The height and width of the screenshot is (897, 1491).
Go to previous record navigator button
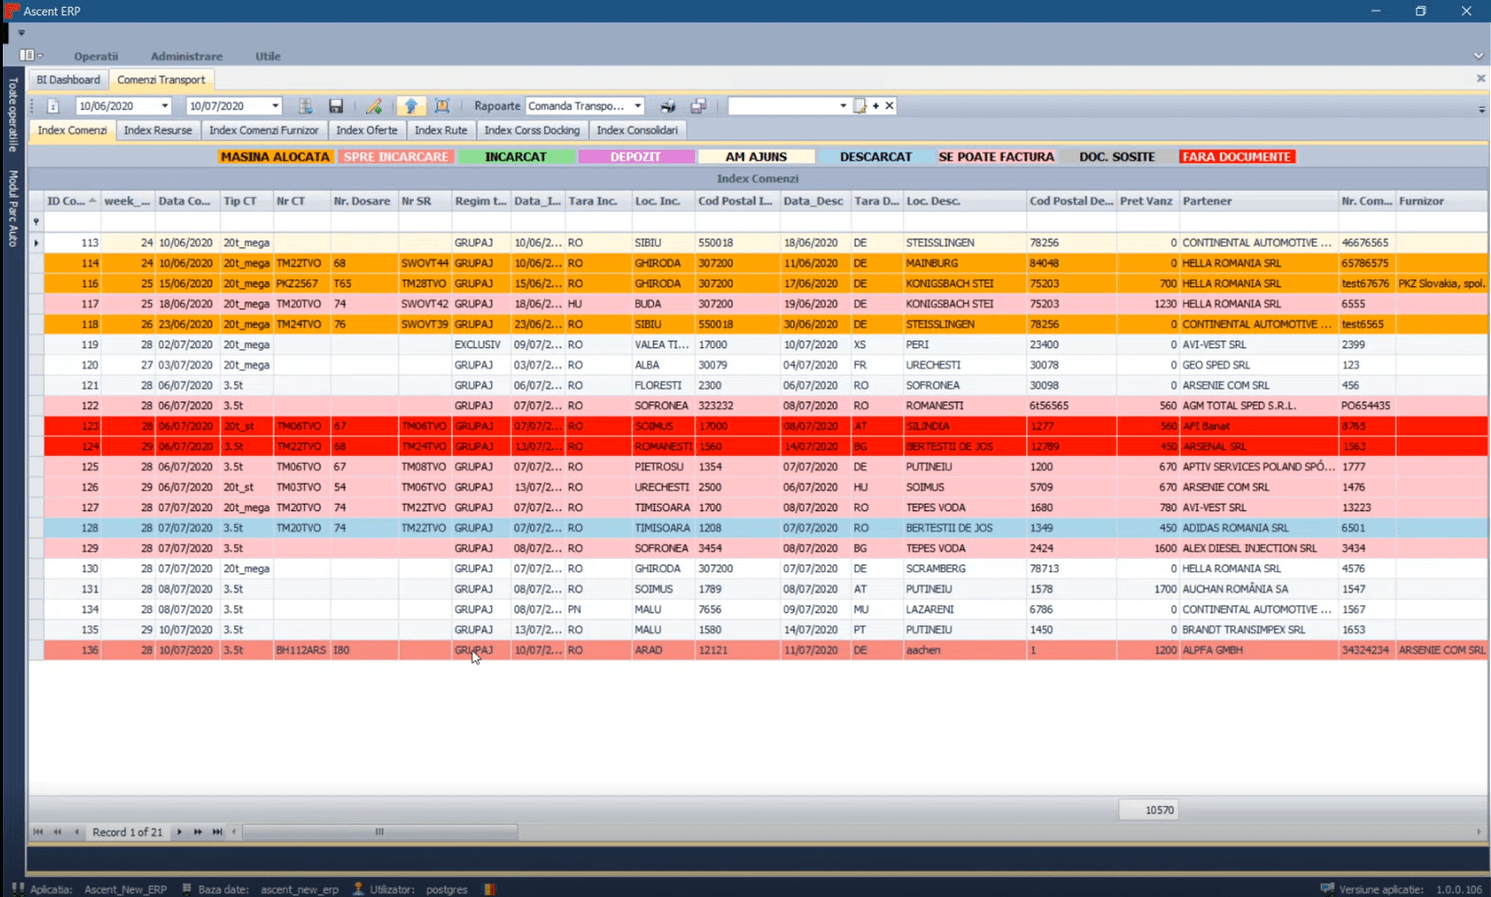(x=76, y=832)
